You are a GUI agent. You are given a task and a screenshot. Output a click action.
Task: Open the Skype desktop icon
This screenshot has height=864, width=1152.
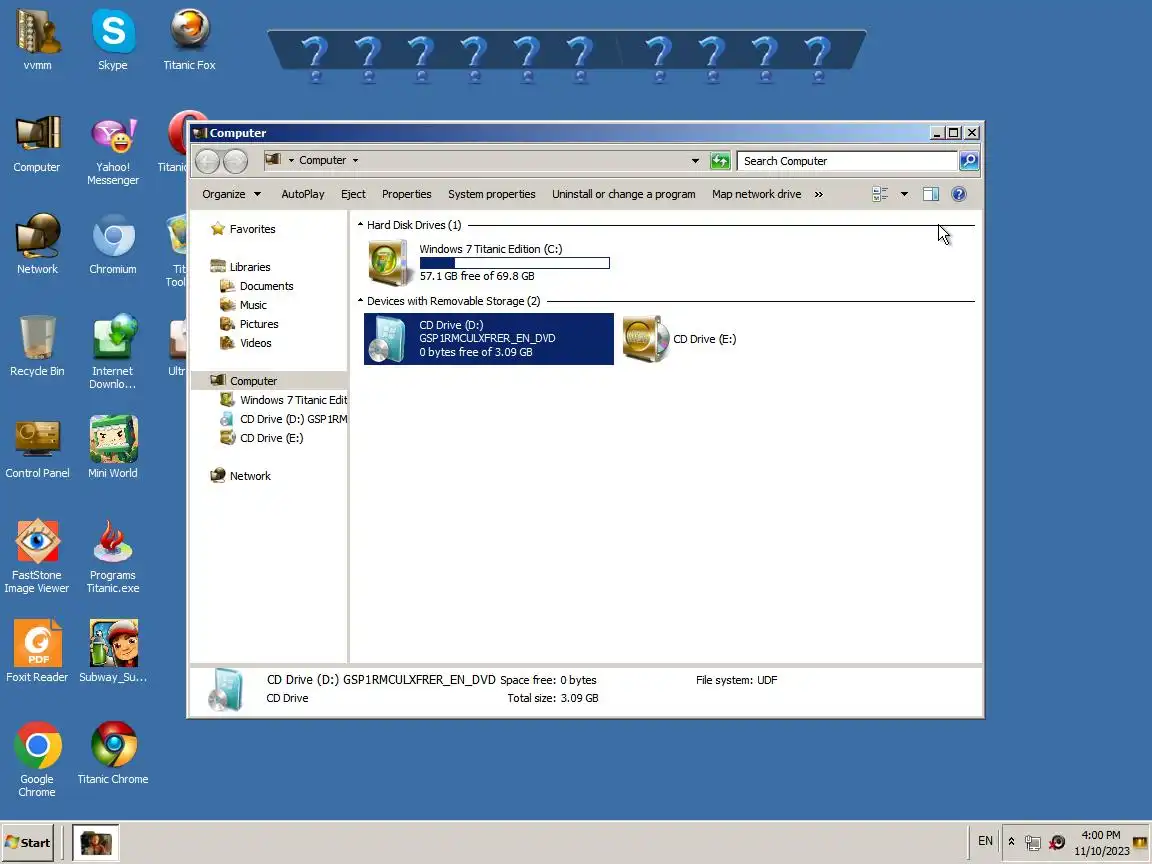(x=112, y=40)
